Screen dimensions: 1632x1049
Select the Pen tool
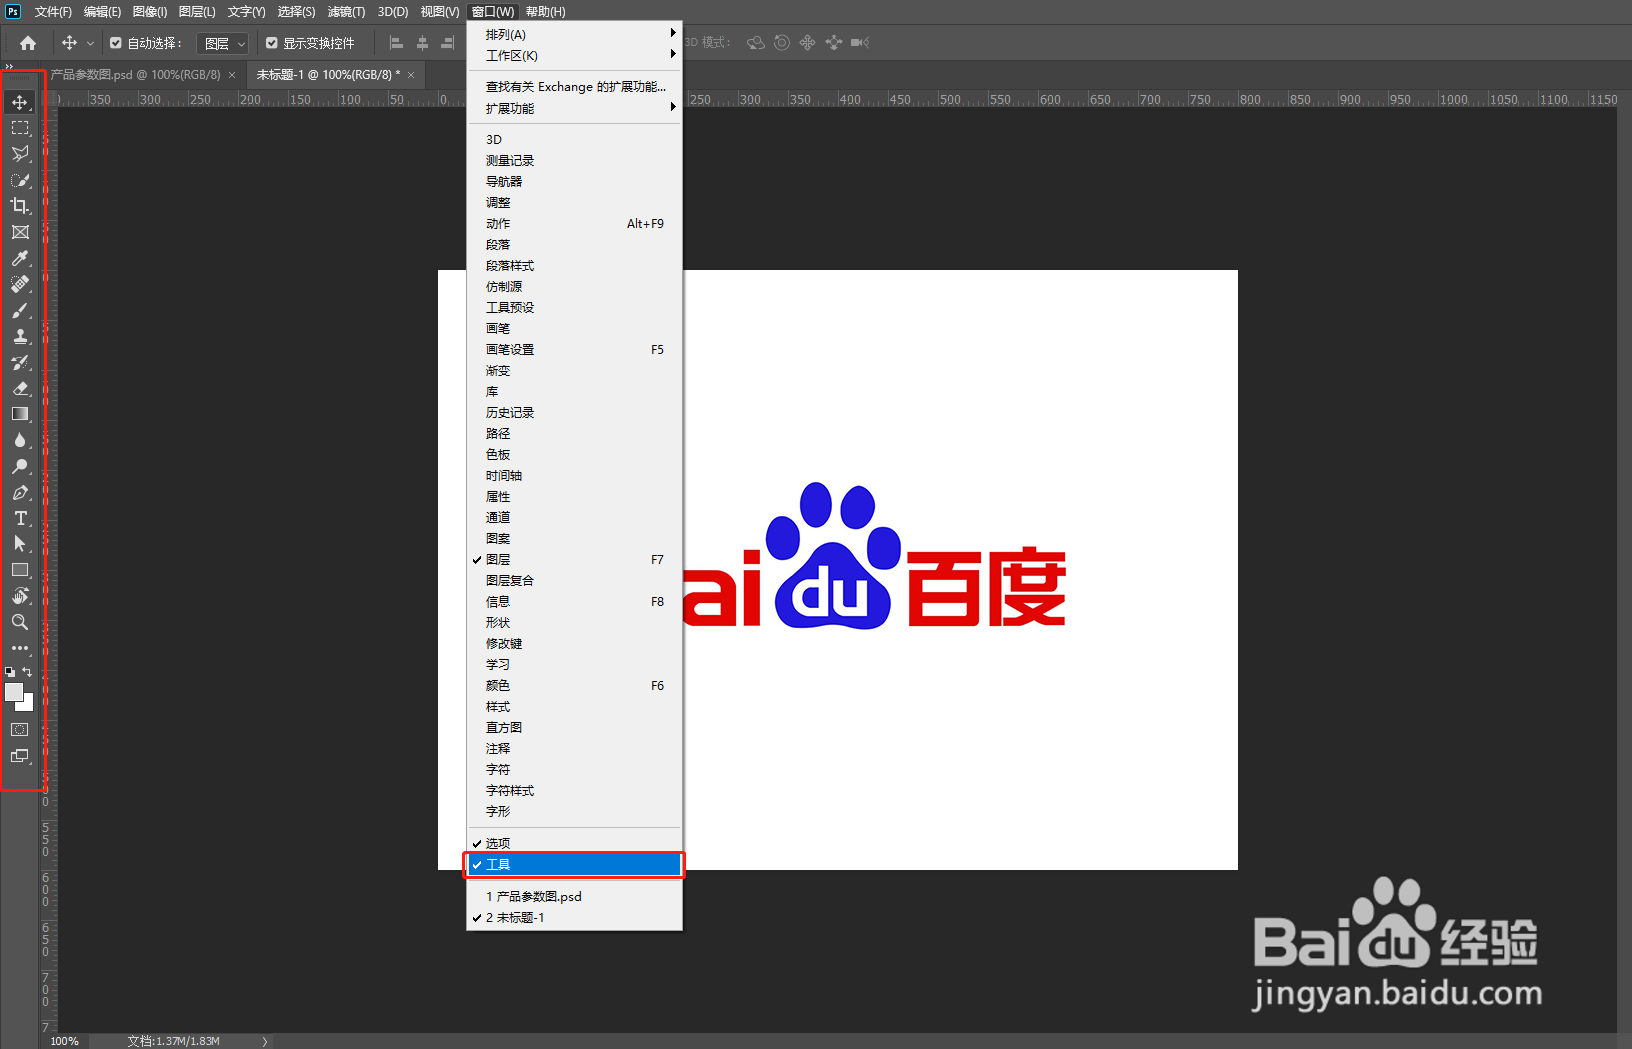coord(20,492)
